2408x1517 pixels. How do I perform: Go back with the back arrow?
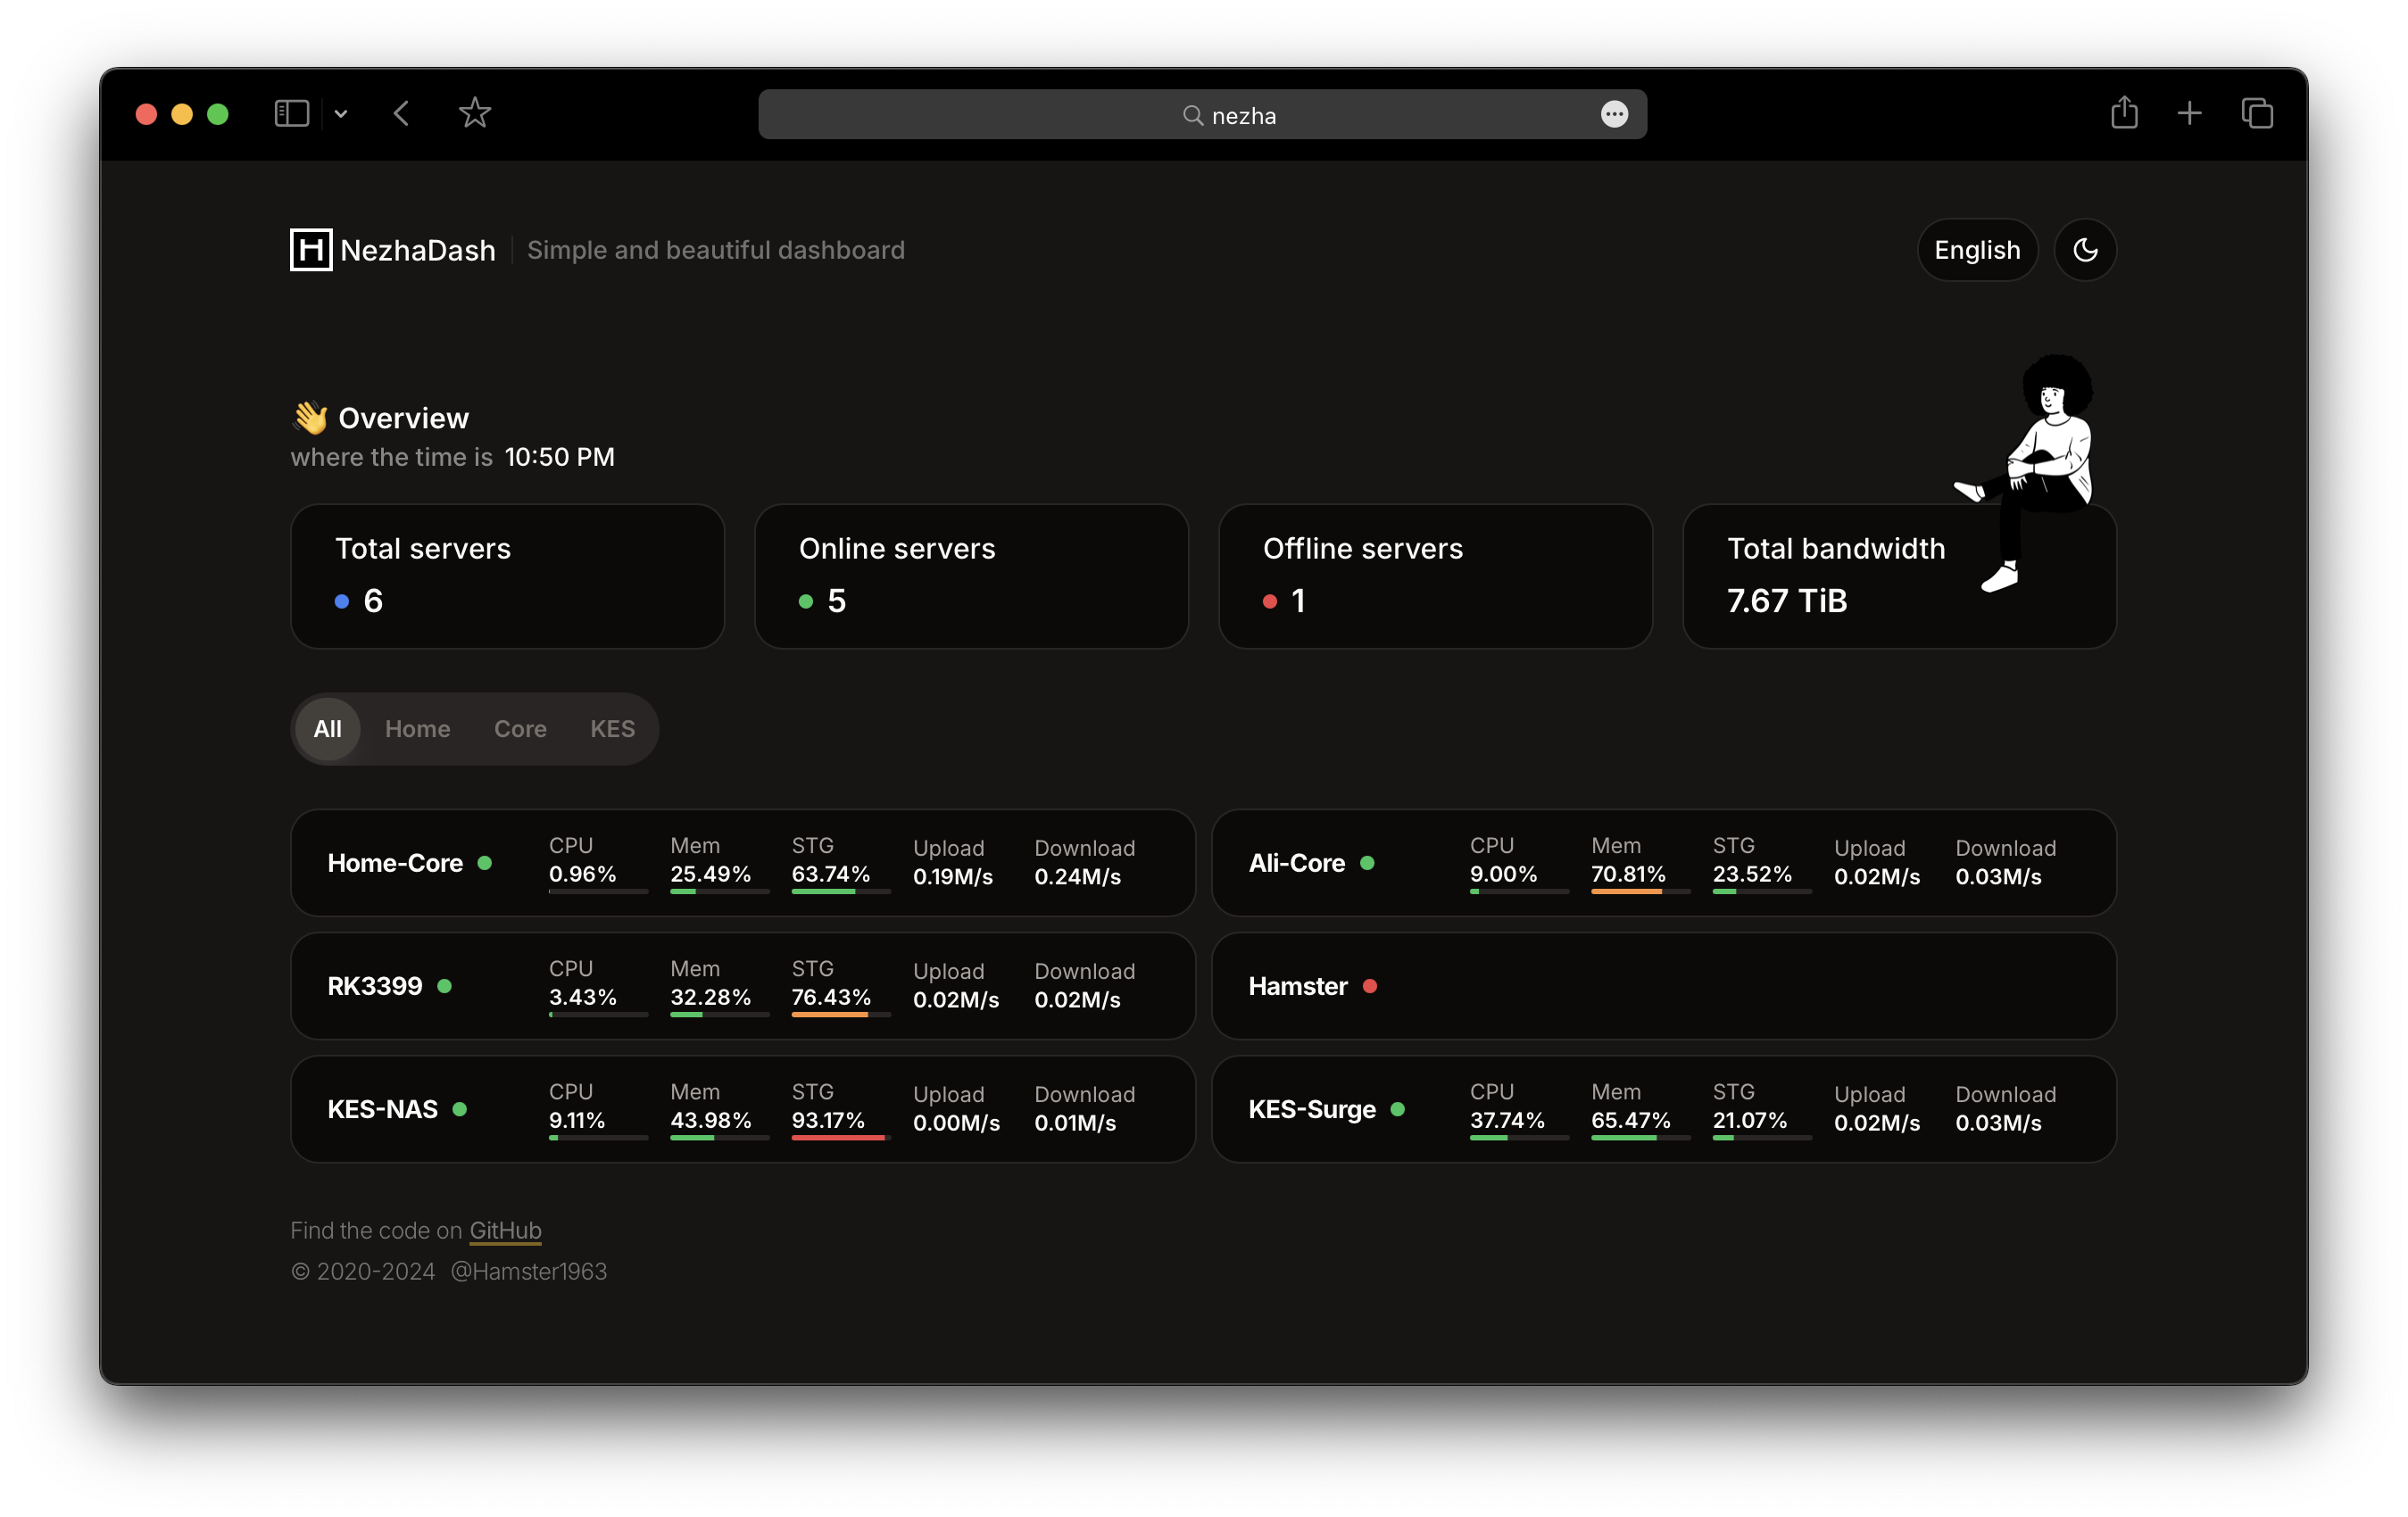point(402,113)
